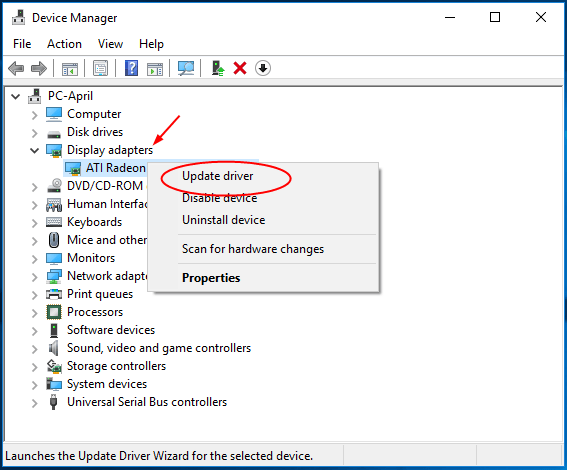Open the View menu

click(x=110, y=44)
